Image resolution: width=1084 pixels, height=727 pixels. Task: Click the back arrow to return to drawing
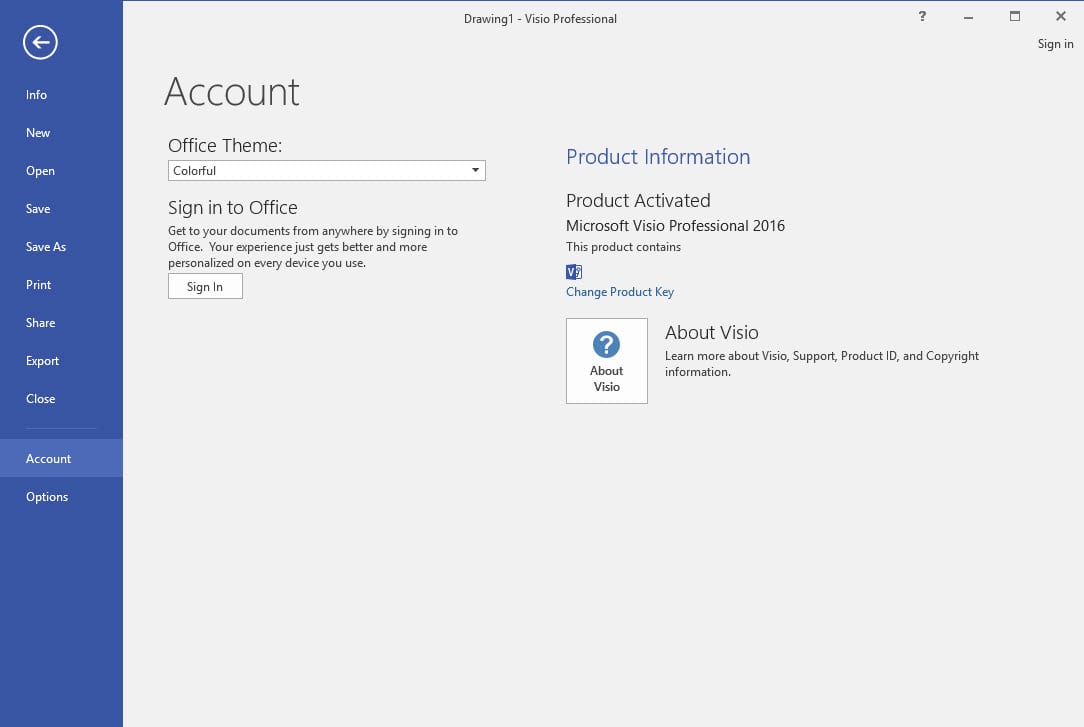click(x=40, y=42)
